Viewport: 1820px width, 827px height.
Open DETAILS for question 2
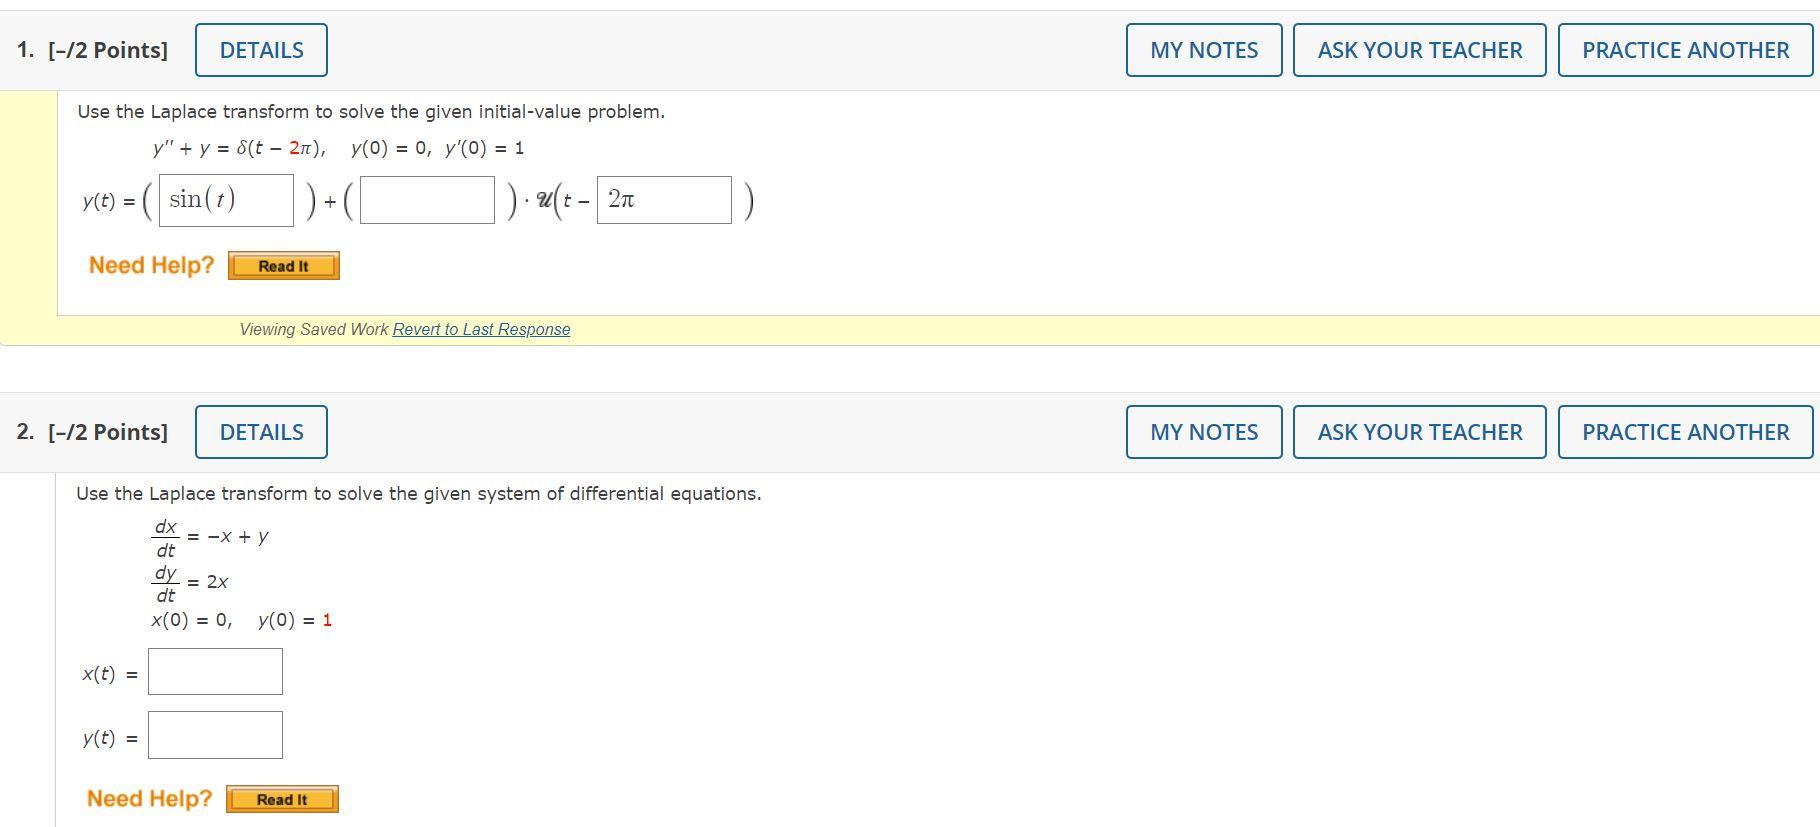click(261, 432)
